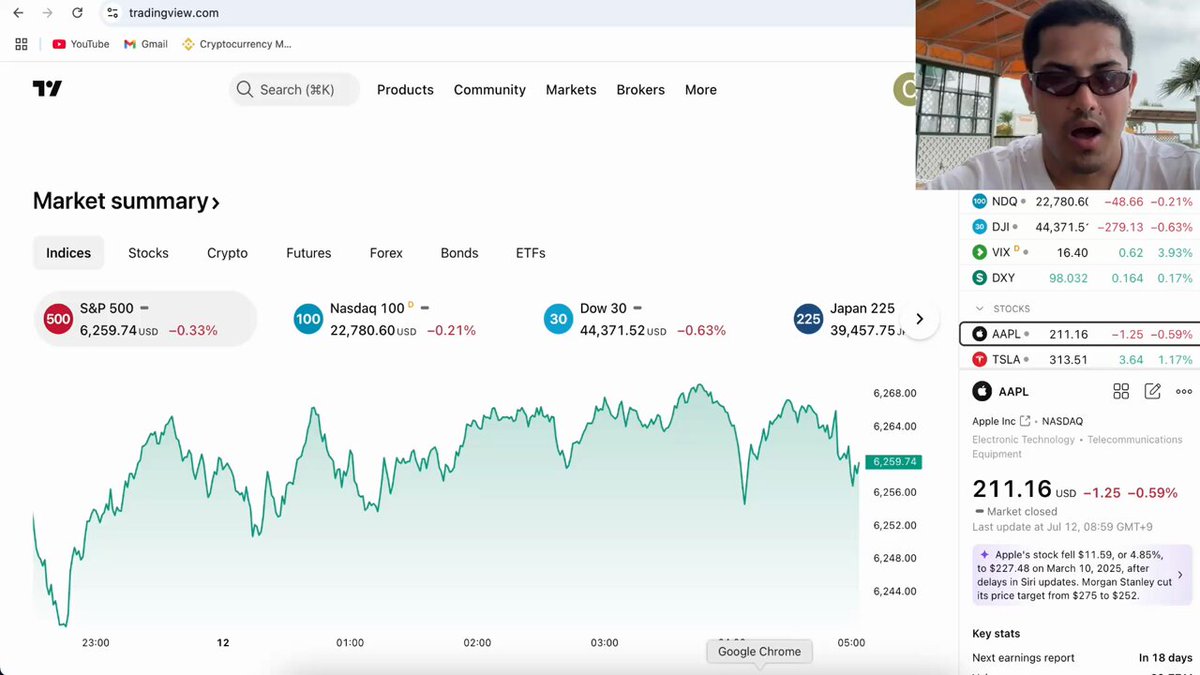Select VIX row in watchlist
1200x675 pixels.
[1080, 252]
